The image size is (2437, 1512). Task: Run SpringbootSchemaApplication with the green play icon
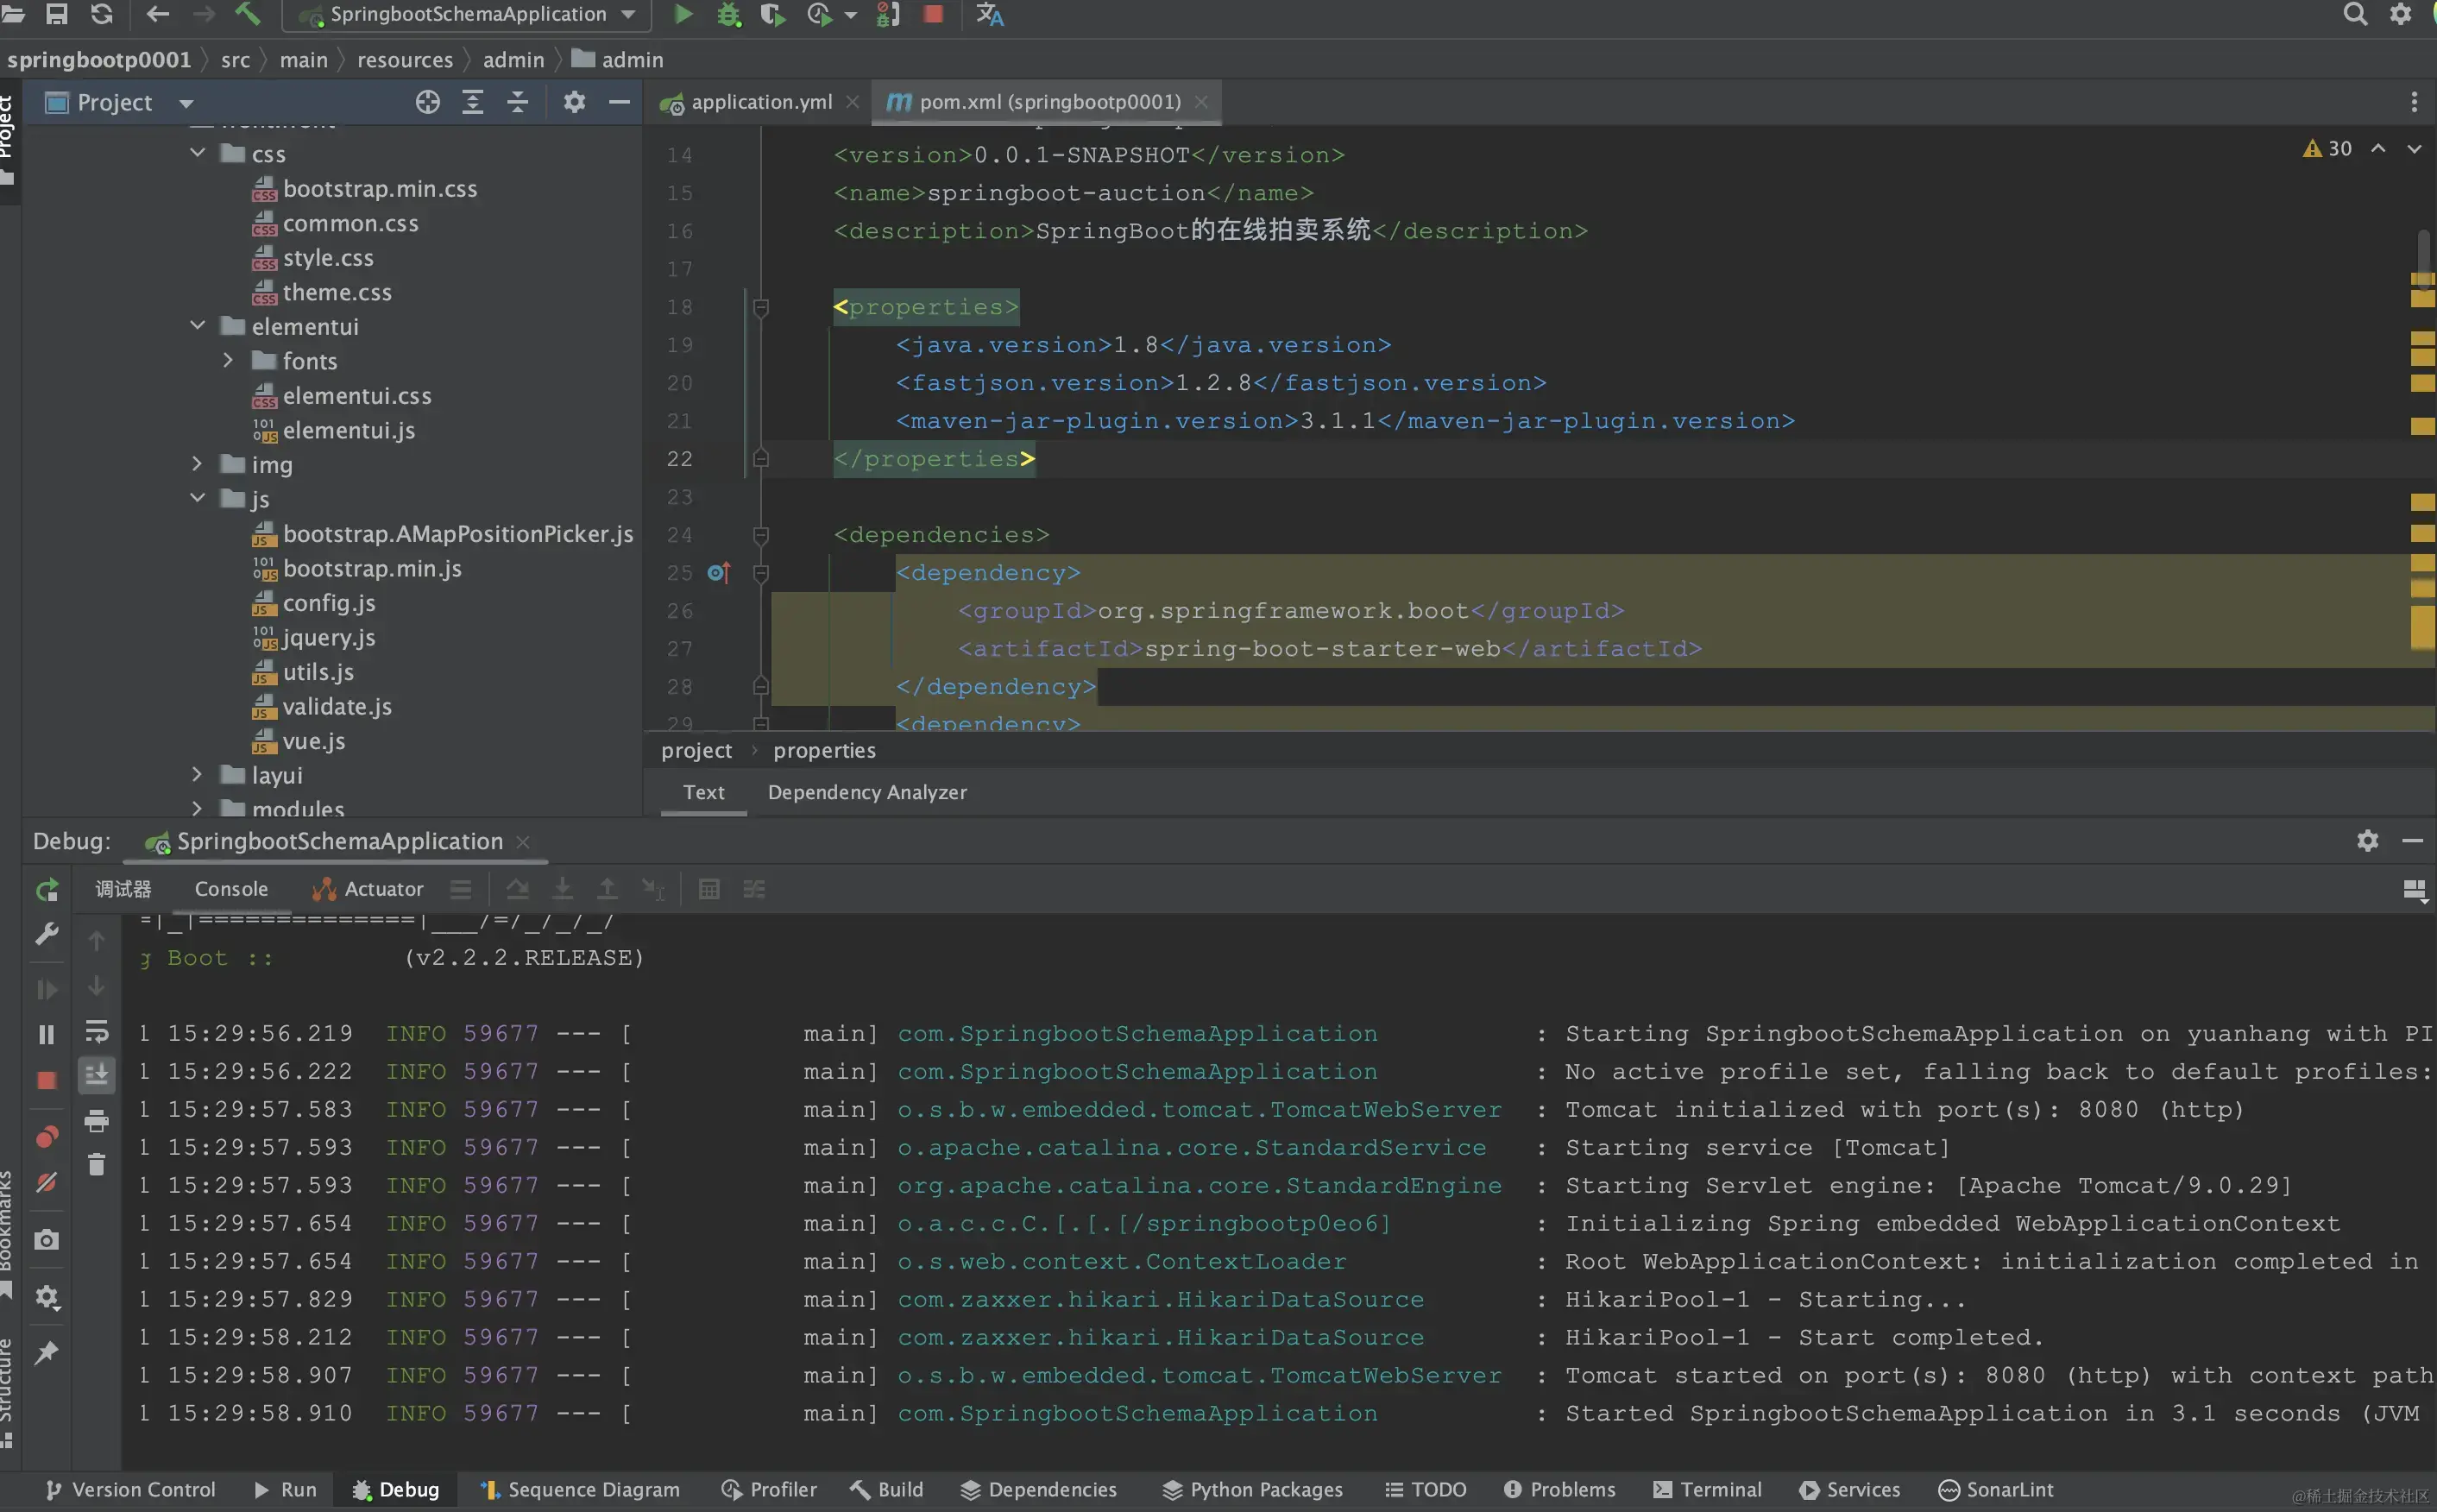(683, 14)
